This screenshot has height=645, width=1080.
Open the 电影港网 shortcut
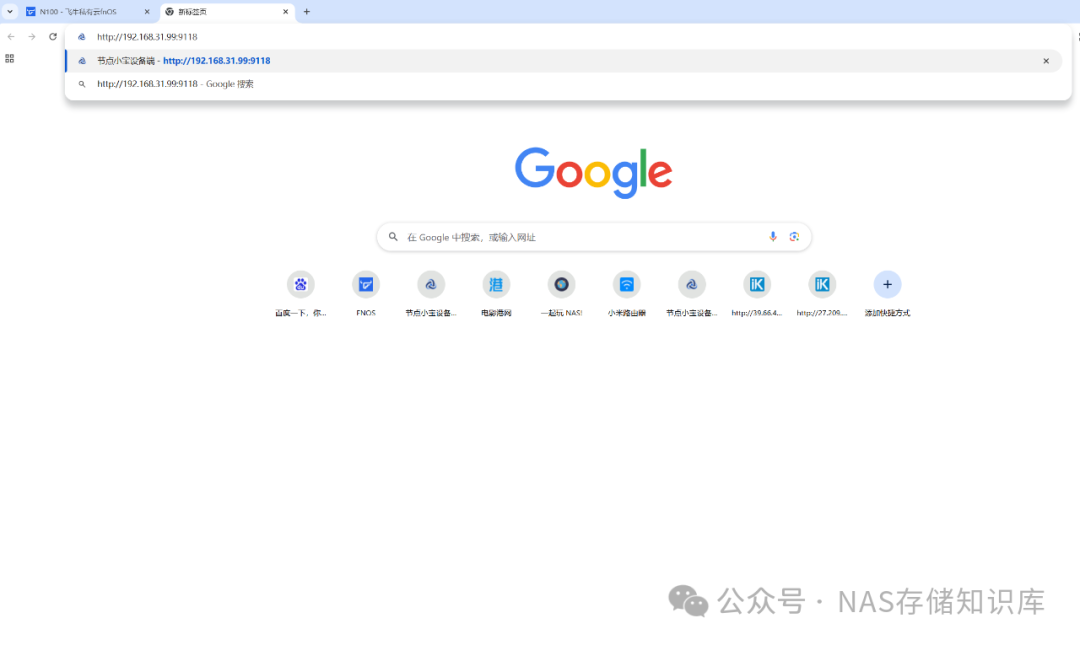coord(496,293)
